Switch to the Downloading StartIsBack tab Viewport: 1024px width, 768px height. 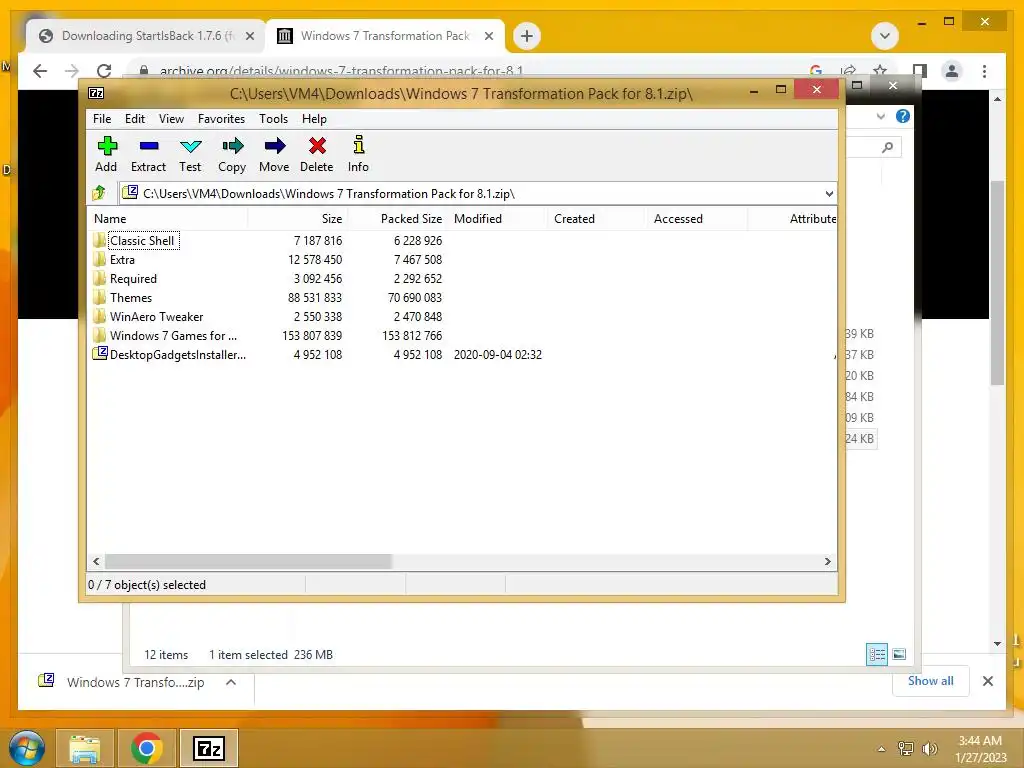[146, 36]
